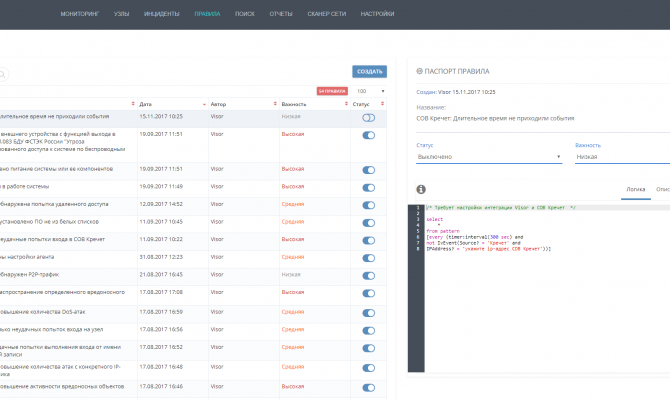Image resolution: width=670 pixels, height=400 pixels.
Task: Enable the status toggle for the 15.11.2017 rule
Action: click(368, 118)
